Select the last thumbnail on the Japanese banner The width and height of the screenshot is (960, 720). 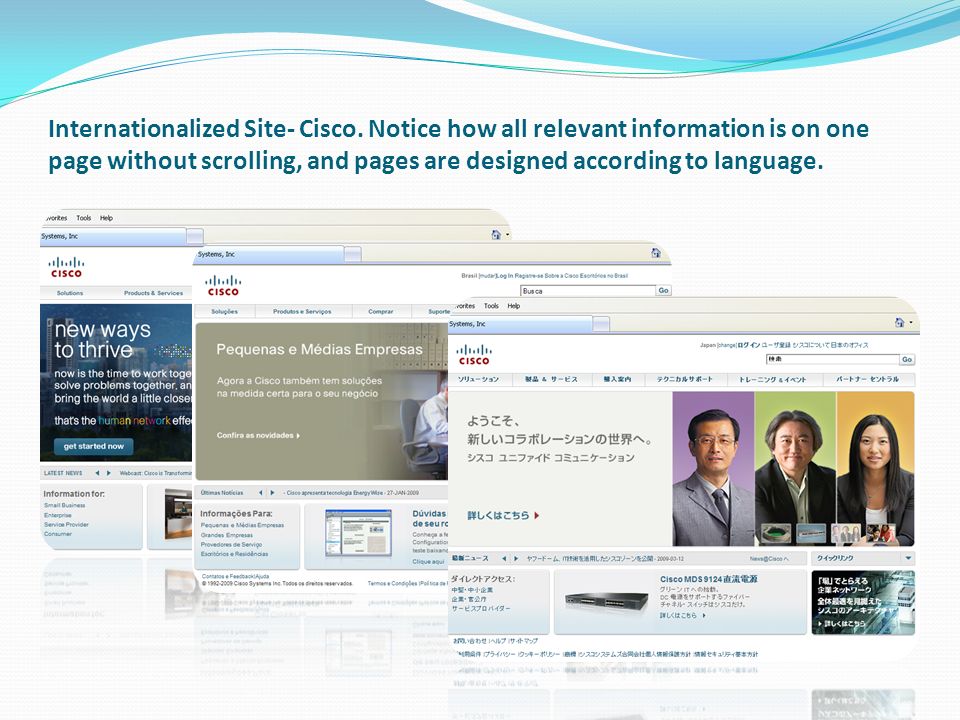coord(881,534)
